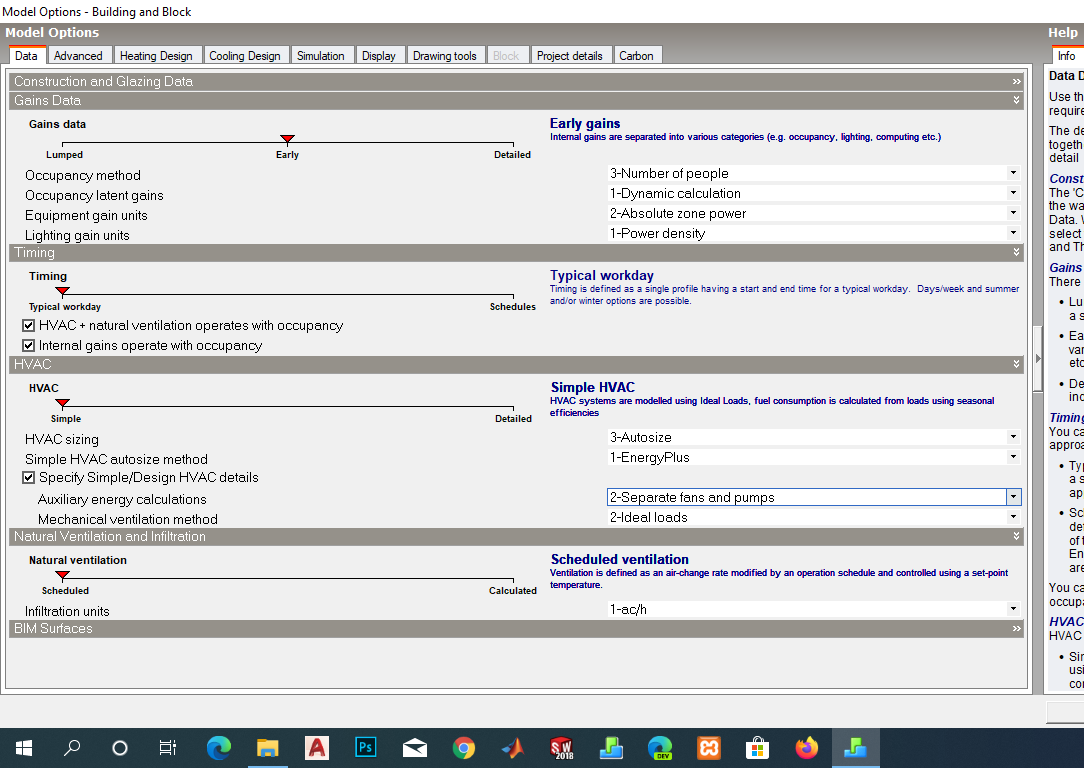Switch to the Project details tab
Screen dimensions: 1084x768
coord(570,56)
